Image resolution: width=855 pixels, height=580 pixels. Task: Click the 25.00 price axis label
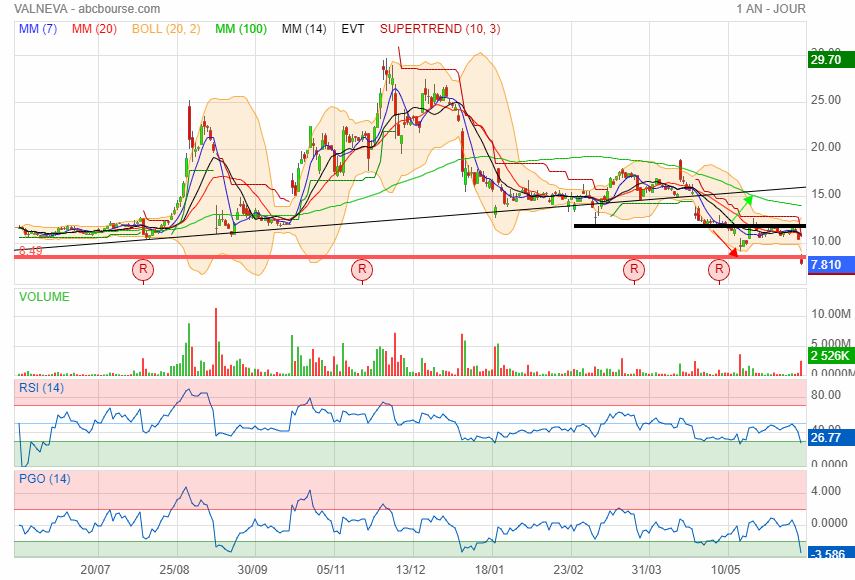coord(826,100)
